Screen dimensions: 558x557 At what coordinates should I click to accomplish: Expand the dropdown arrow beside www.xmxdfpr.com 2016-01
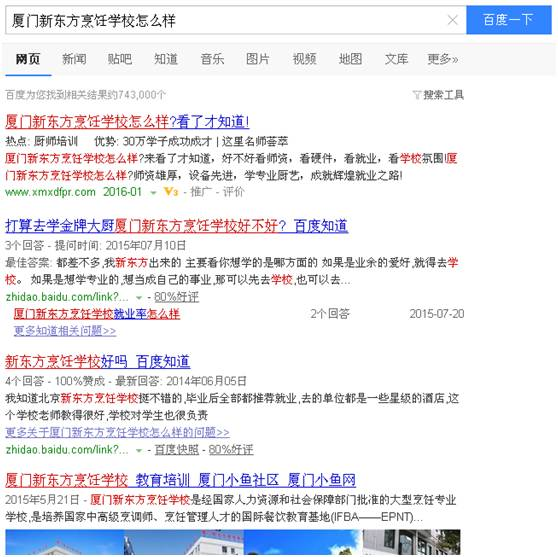(153, 193)
